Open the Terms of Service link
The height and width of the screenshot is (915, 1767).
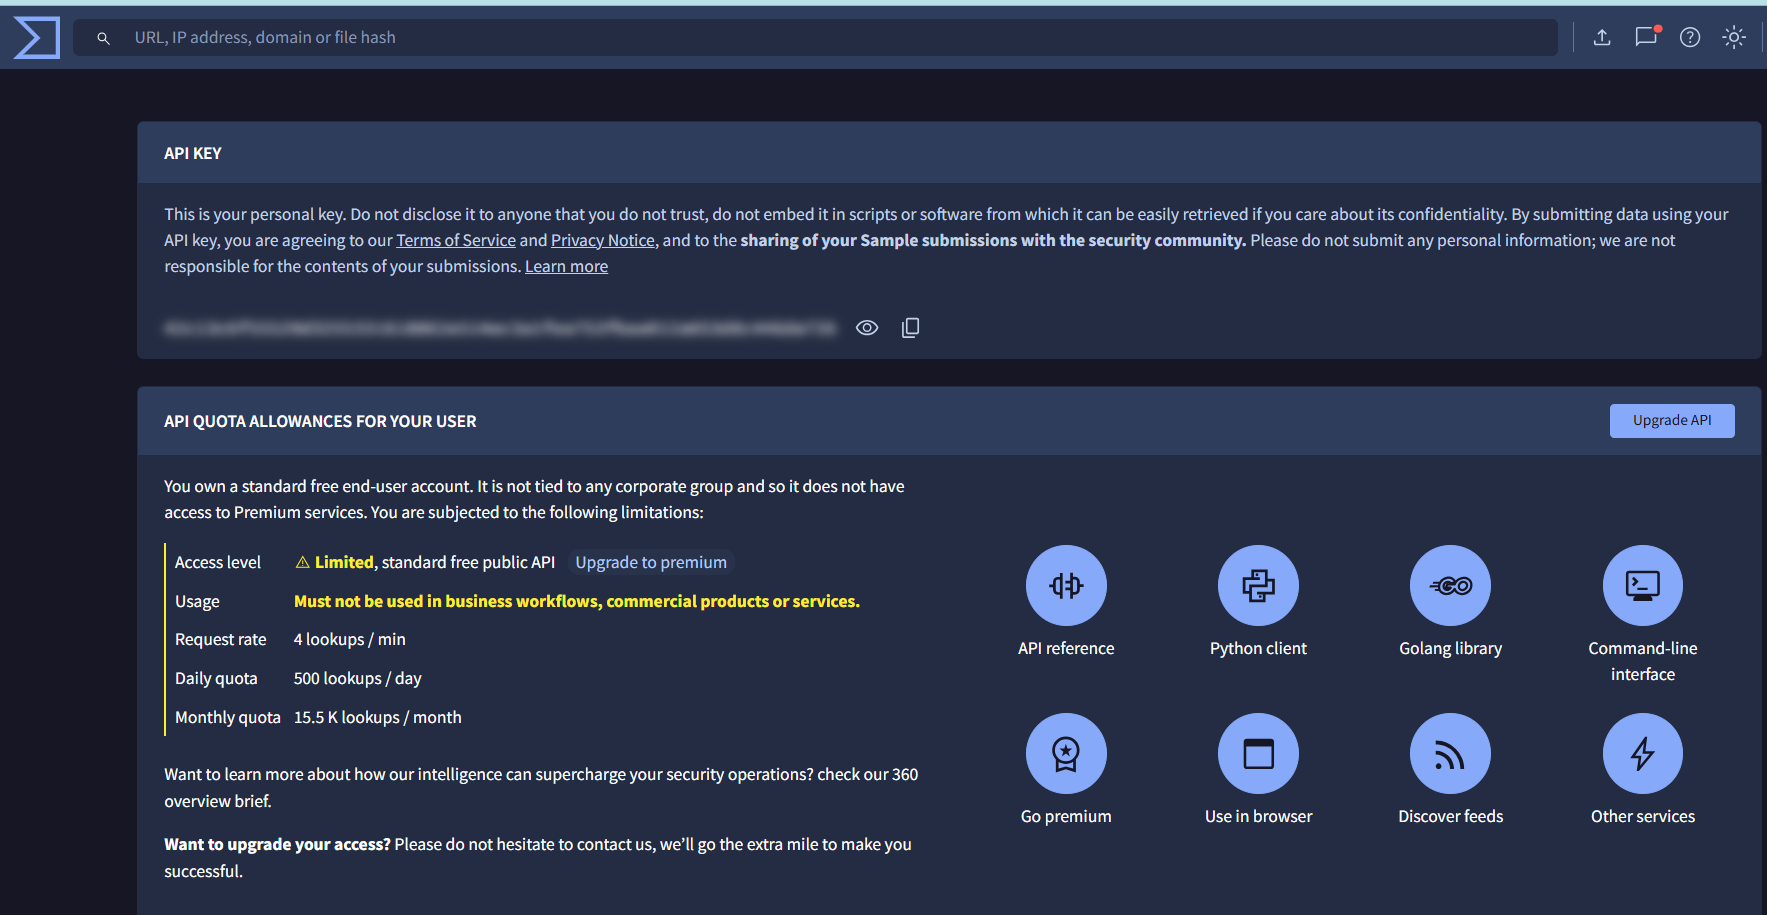pyautogui.click(x=456, y=240)
